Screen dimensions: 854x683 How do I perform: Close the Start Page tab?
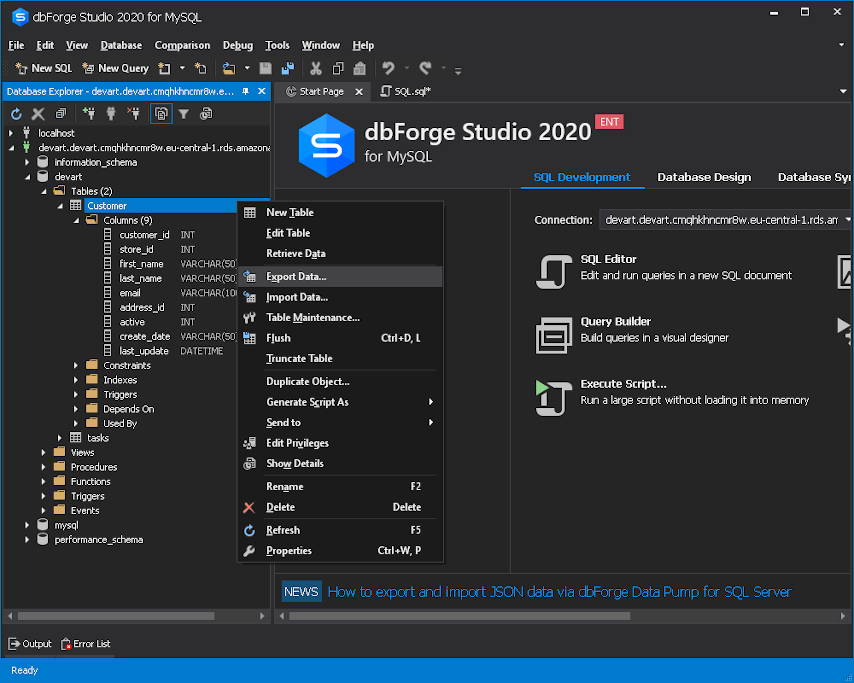click(x=359, y=92)
